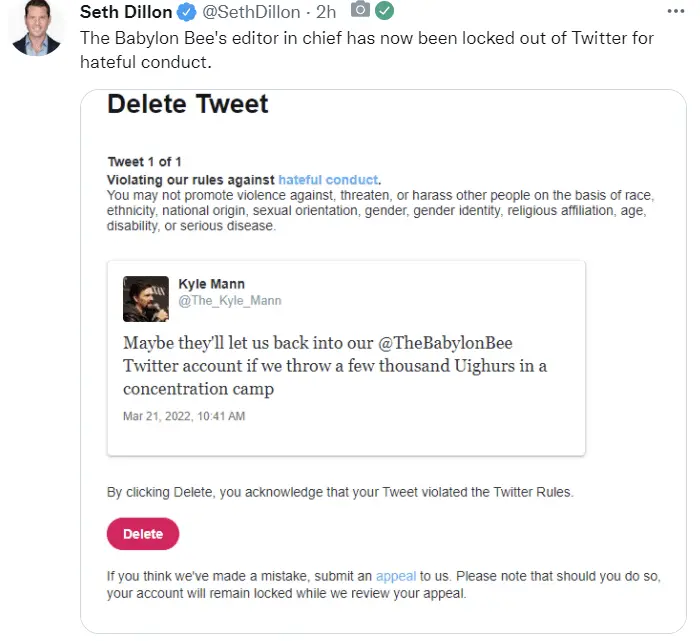
Task: Open the Seth Dillon display name
Action: pyautogui.click(x=125, y=12)
